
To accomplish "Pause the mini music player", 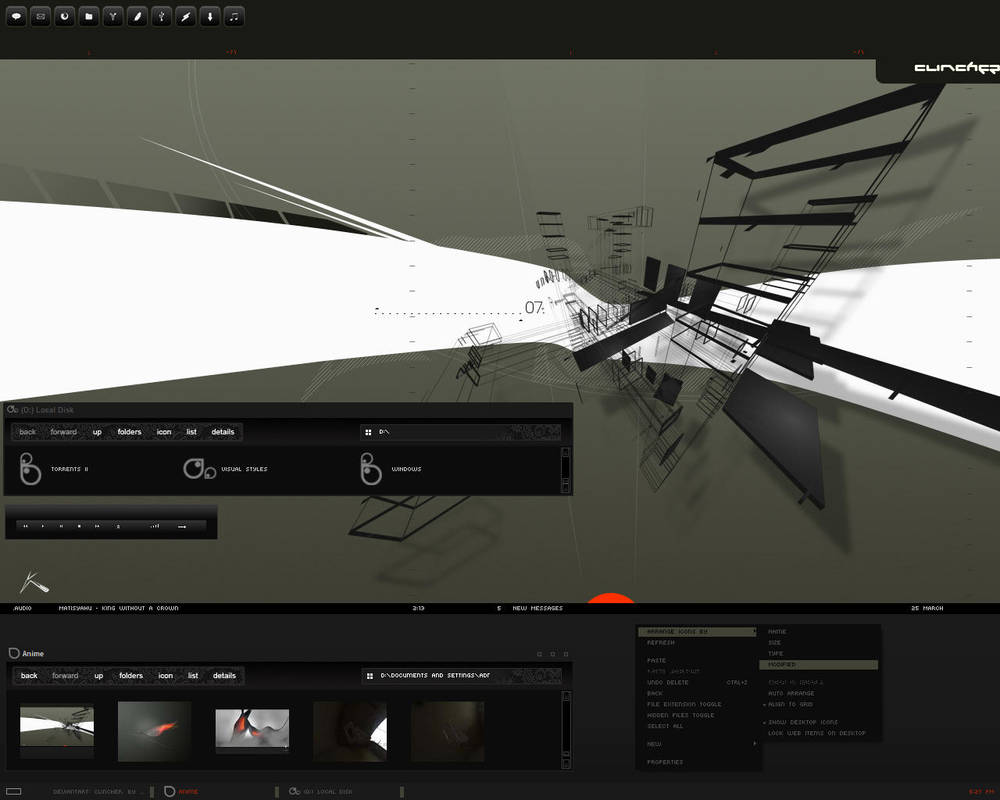I will 61,526.
